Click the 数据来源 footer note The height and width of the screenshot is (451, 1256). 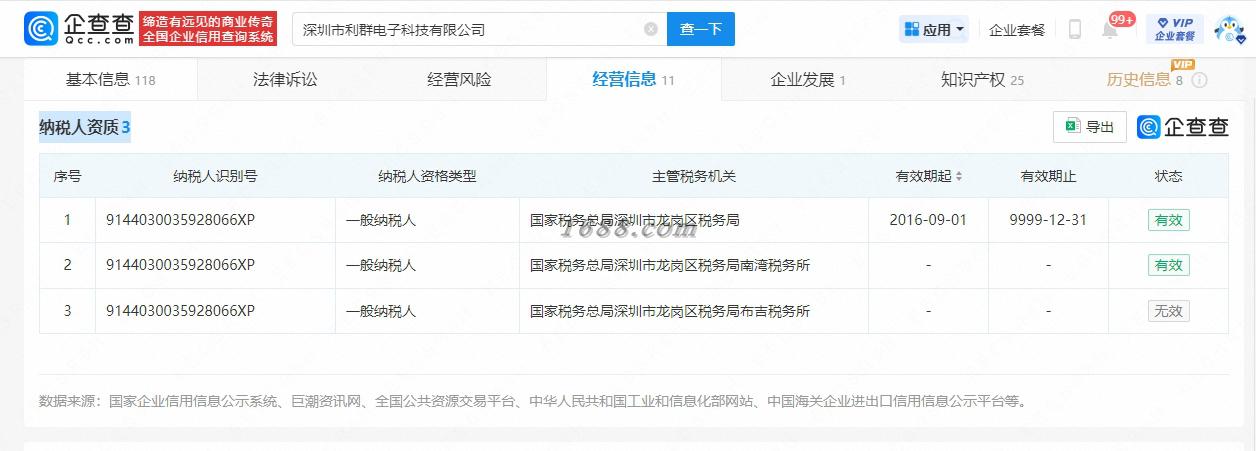coord(533,401)
